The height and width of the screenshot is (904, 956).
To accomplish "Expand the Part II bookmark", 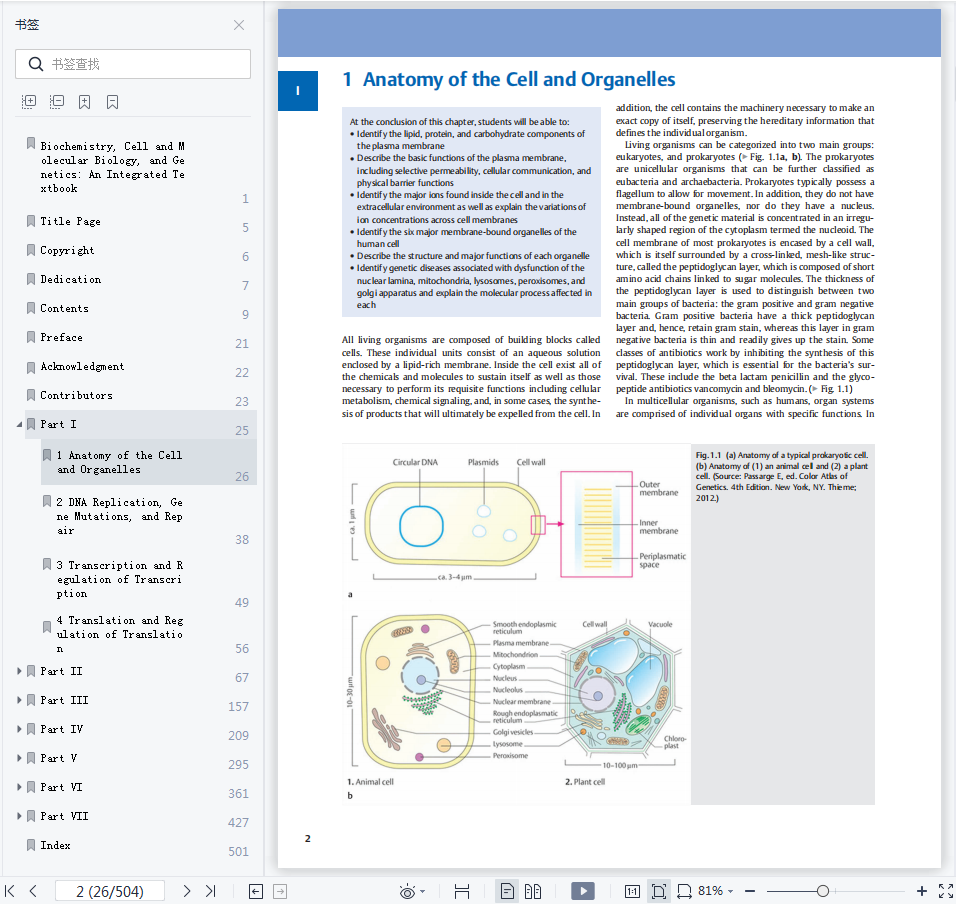I will [19, 671].
